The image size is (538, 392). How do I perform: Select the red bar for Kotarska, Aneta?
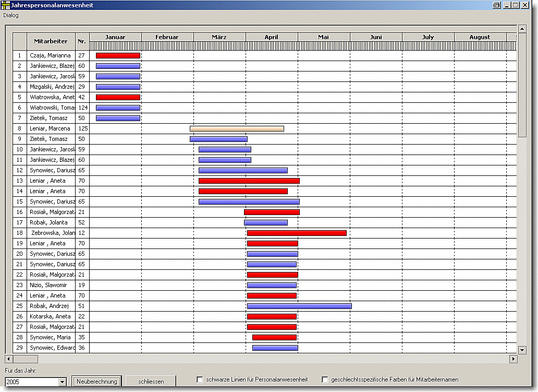(272, 316)
